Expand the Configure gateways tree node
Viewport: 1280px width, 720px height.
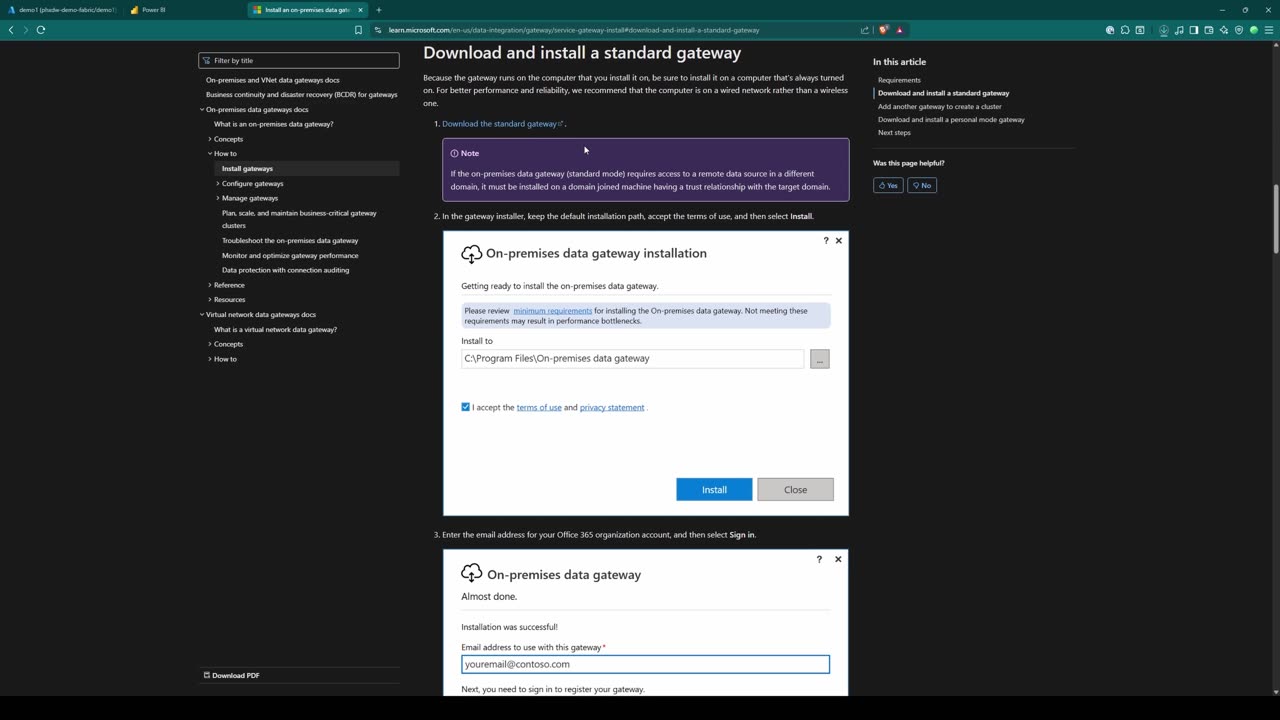tap(218, 184)
